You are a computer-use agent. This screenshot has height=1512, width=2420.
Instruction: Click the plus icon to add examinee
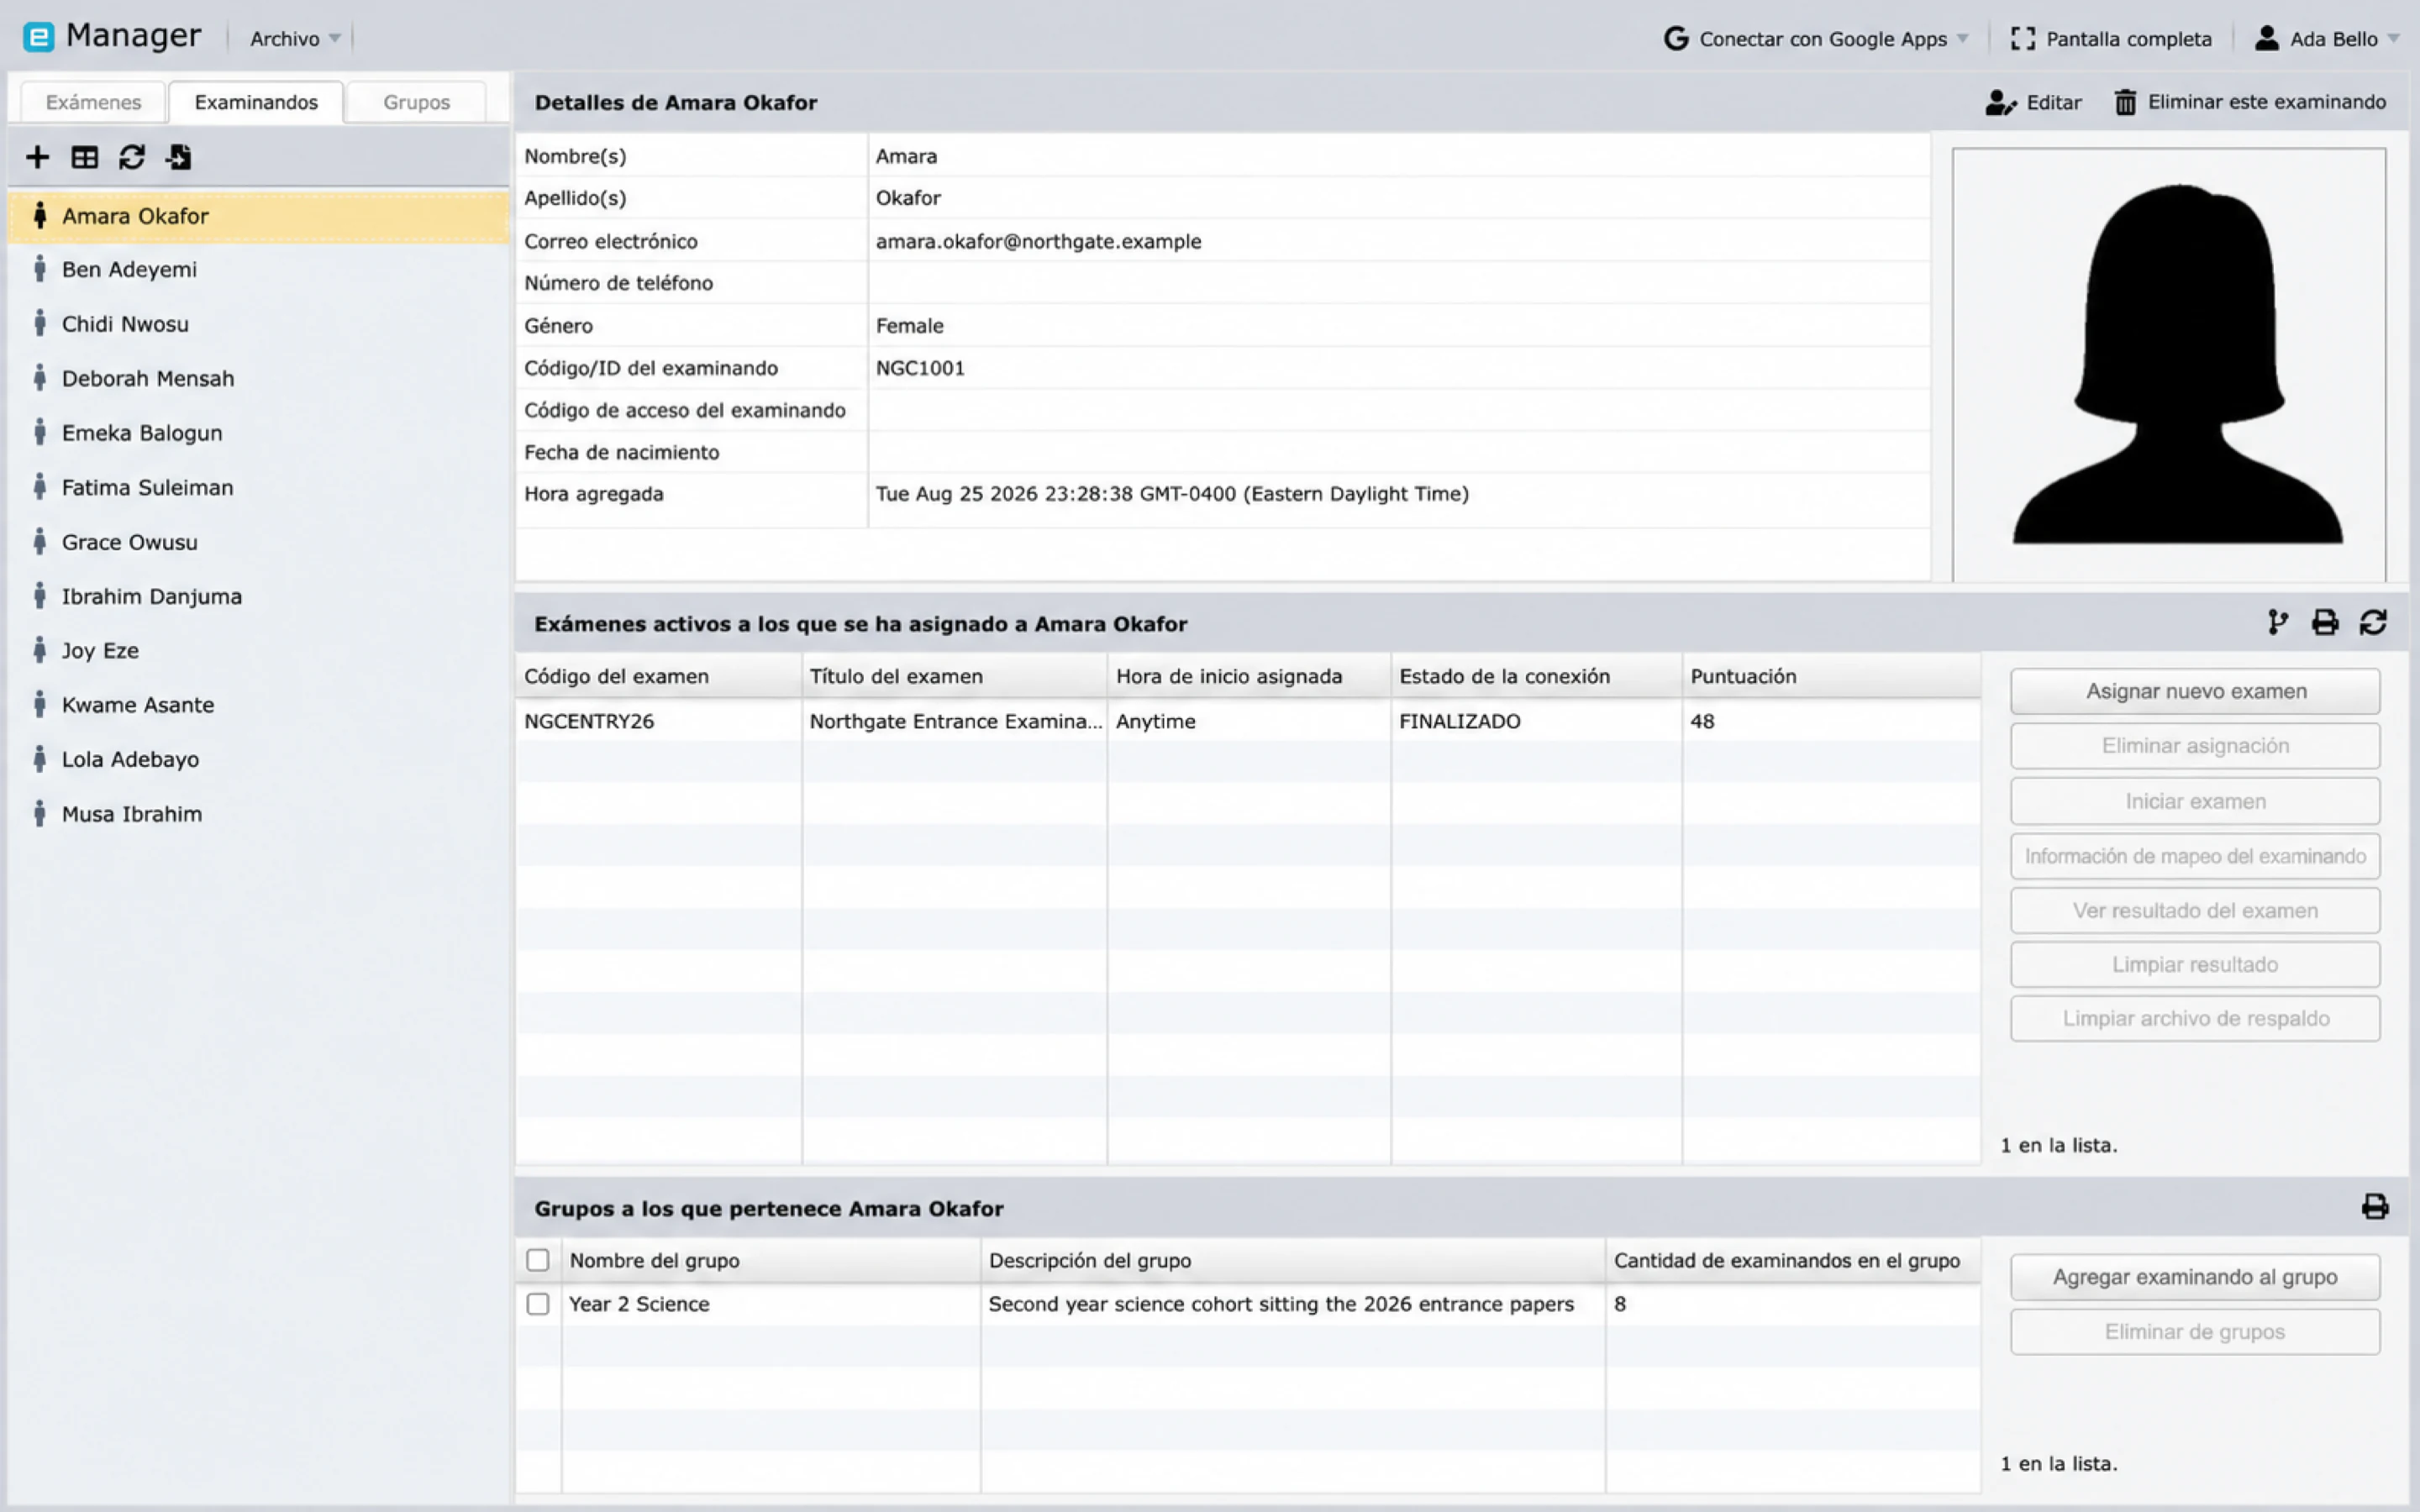tap(37, 157)
